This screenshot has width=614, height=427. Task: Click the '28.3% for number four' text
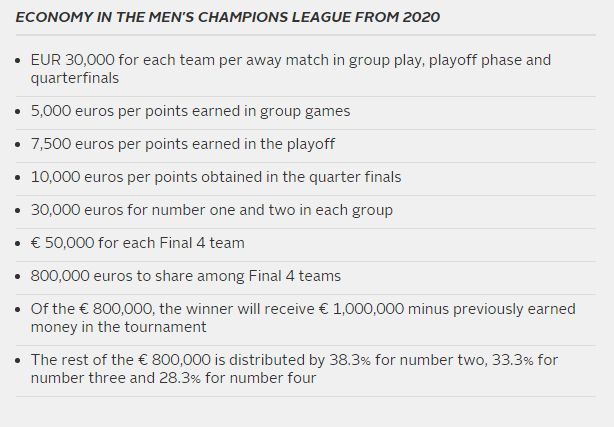[237, 378]
